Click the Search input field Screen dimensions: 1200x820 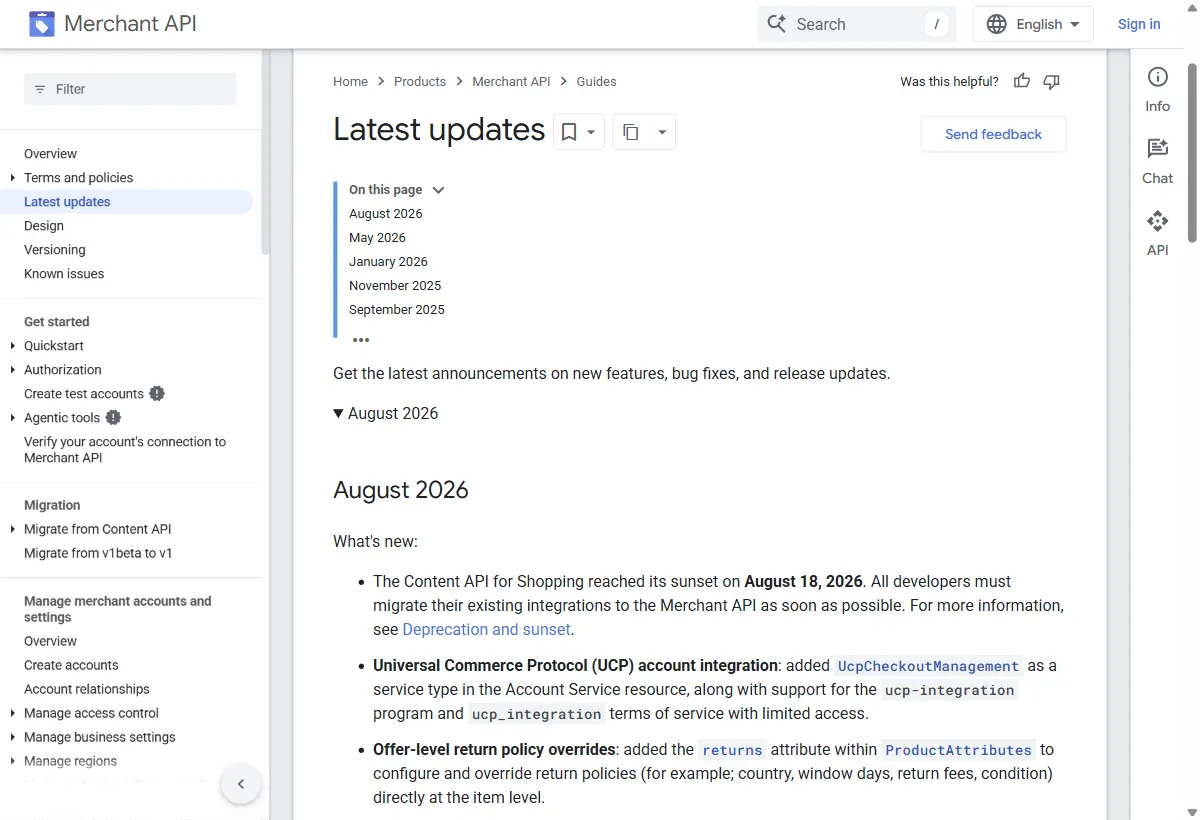click(856, 24)
